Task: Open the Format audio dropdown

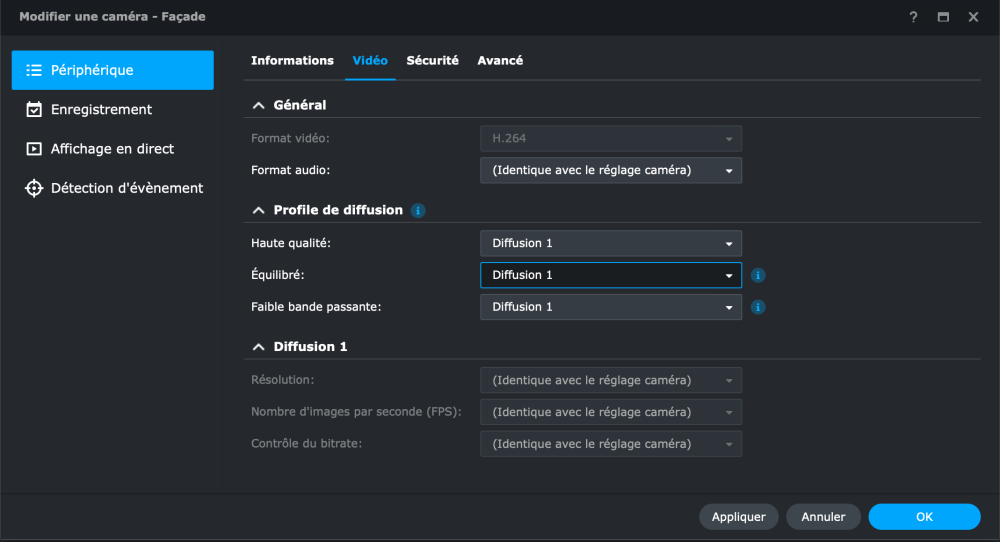Action: click(x=611, y=170)
